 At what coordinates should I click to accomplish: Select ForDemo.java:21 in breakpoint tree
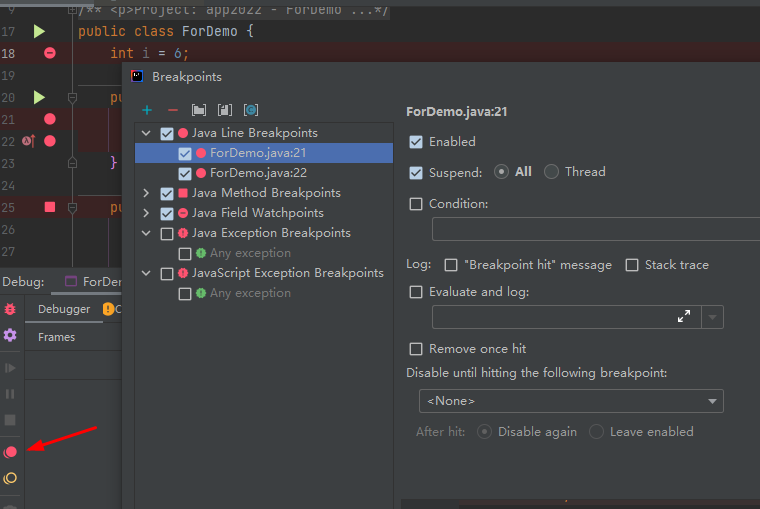click(258, 153)
